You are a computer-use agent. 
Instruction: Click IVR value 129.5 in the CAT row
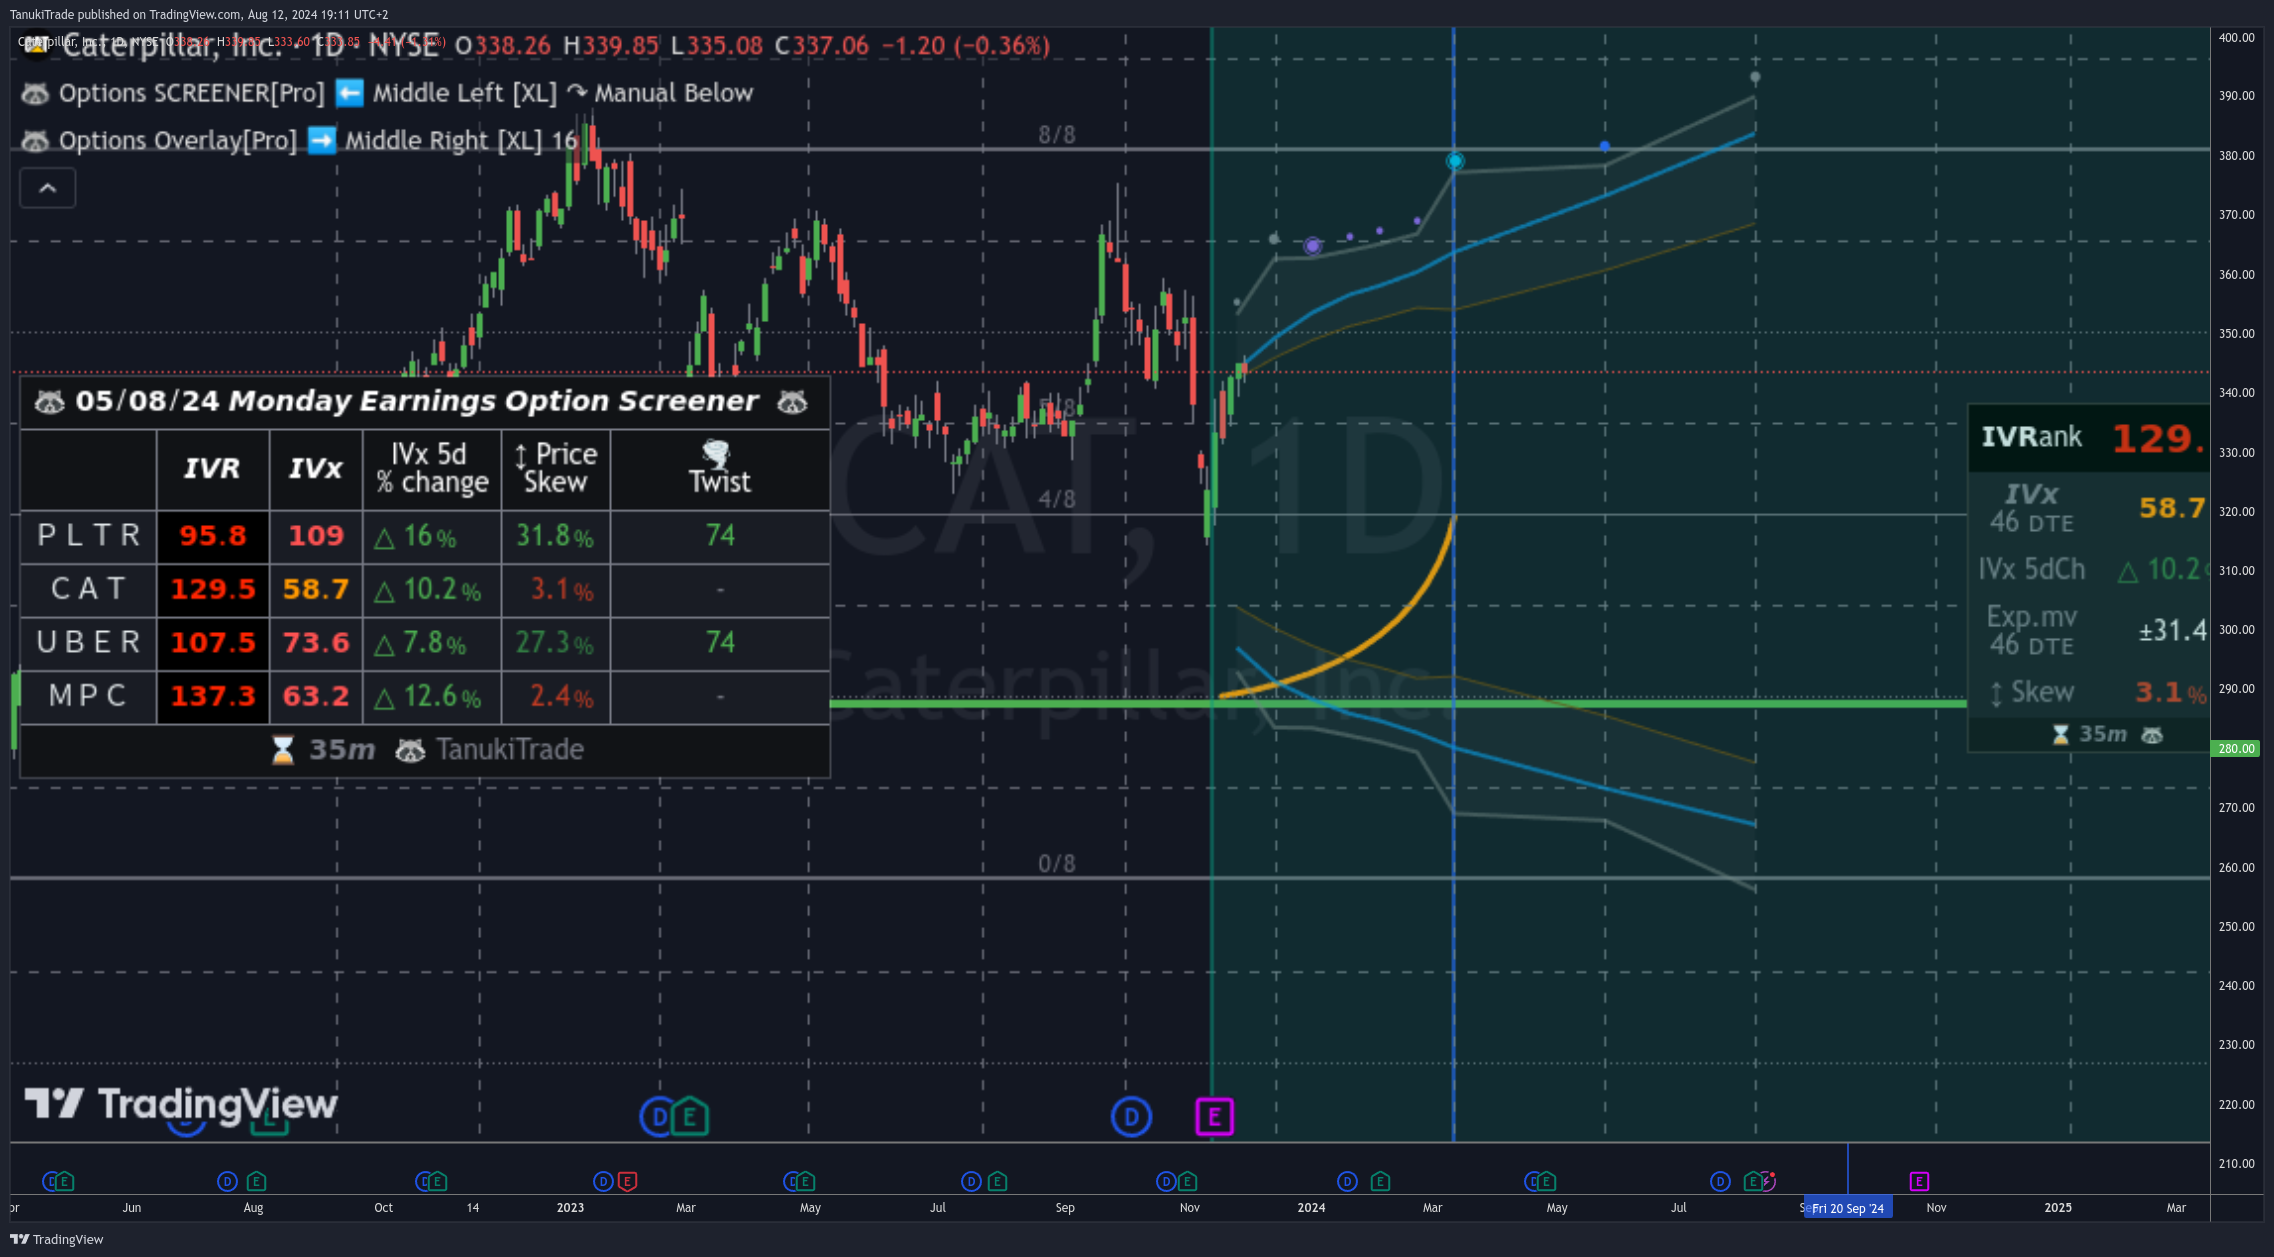(213, 589)
